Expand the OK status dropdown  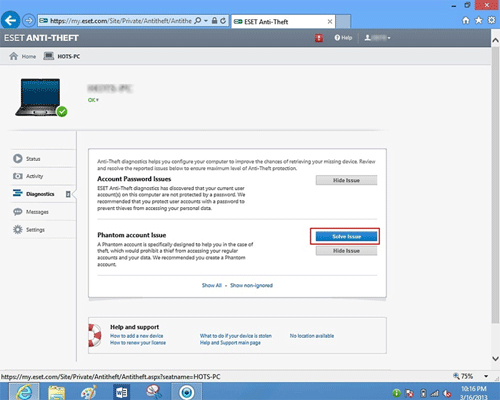pos(93,100)
